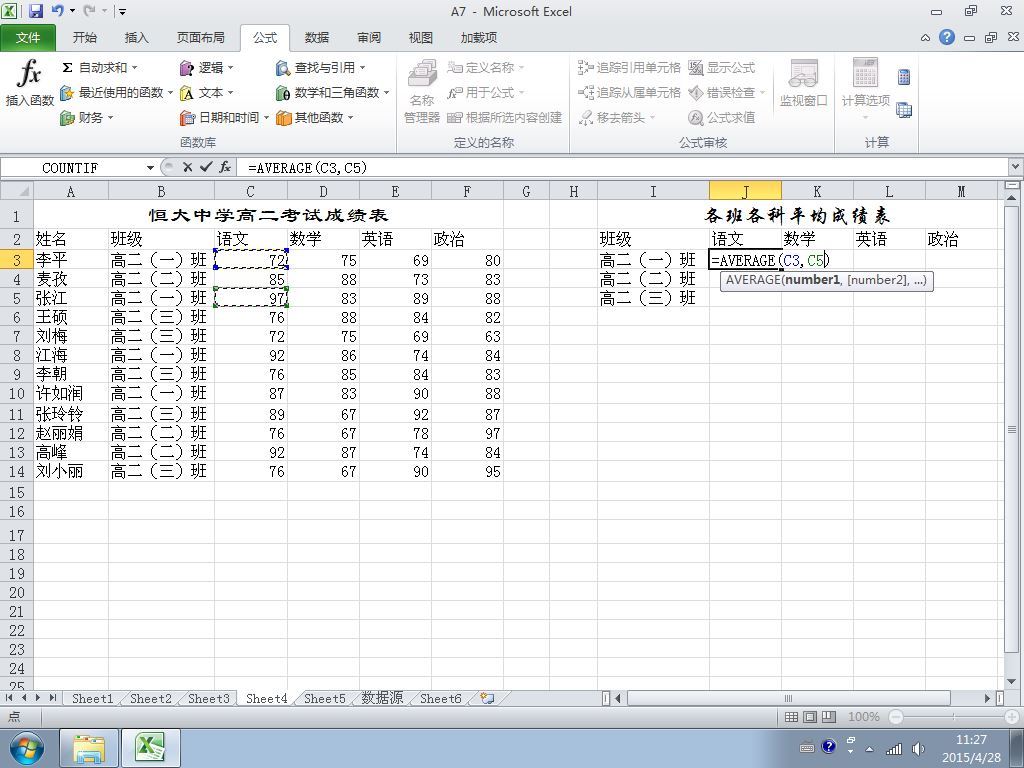The height and width of the screenshot is (768, 1024).
Task: Click the 政治 header cell in column M
Action: pos(961,239)
